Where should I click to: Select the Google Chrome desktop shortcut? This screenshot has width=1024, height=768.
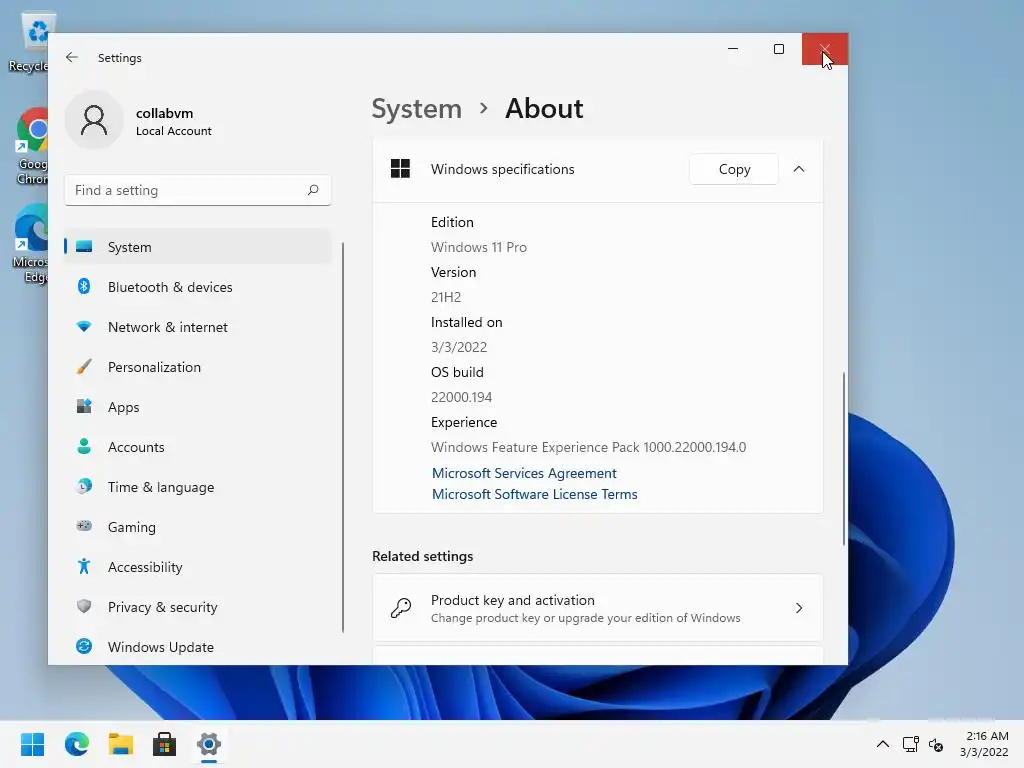tap(31, 147)
